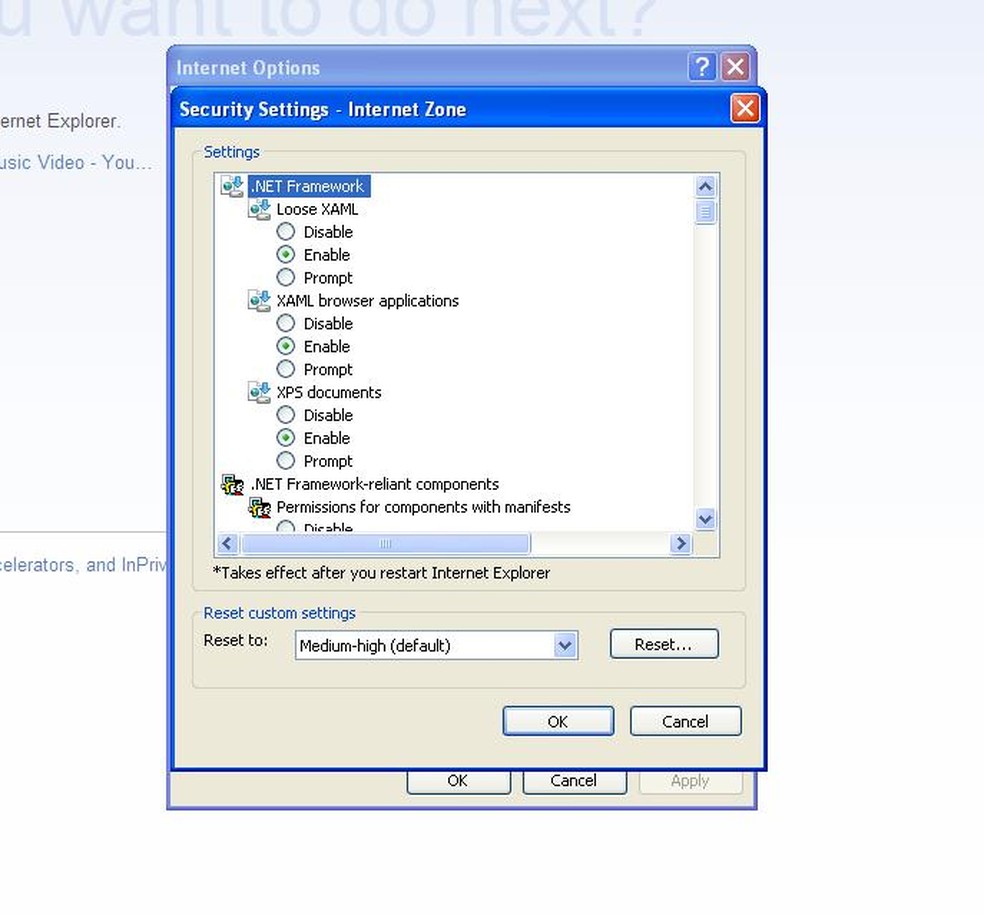This screenshot has height=915, width=984.
Task: Select the XPS documents label
Action: pyautogui.click(x=329, y=392)
